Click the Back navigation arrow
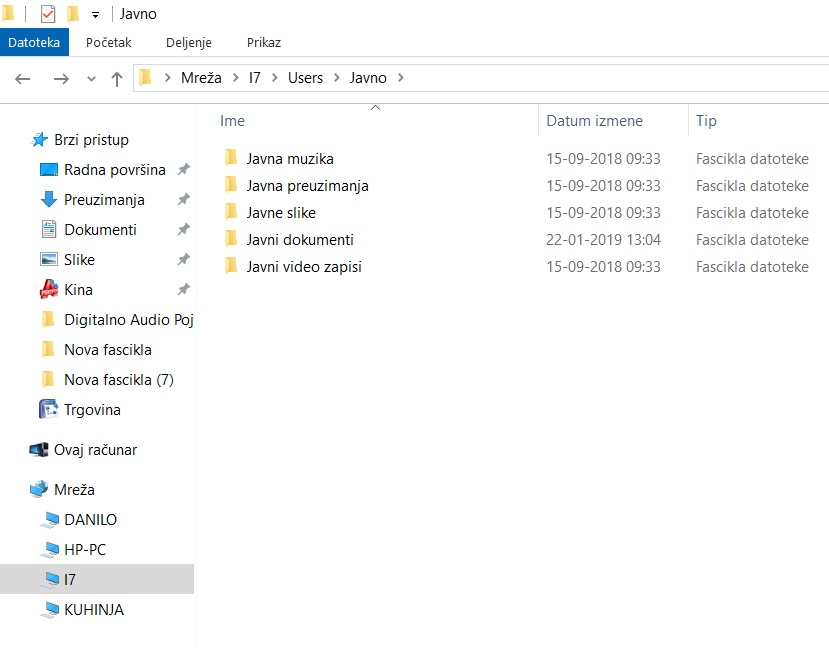Image resolution: width=829 pixels, height=648 pixels. click(x=23, y=78)
